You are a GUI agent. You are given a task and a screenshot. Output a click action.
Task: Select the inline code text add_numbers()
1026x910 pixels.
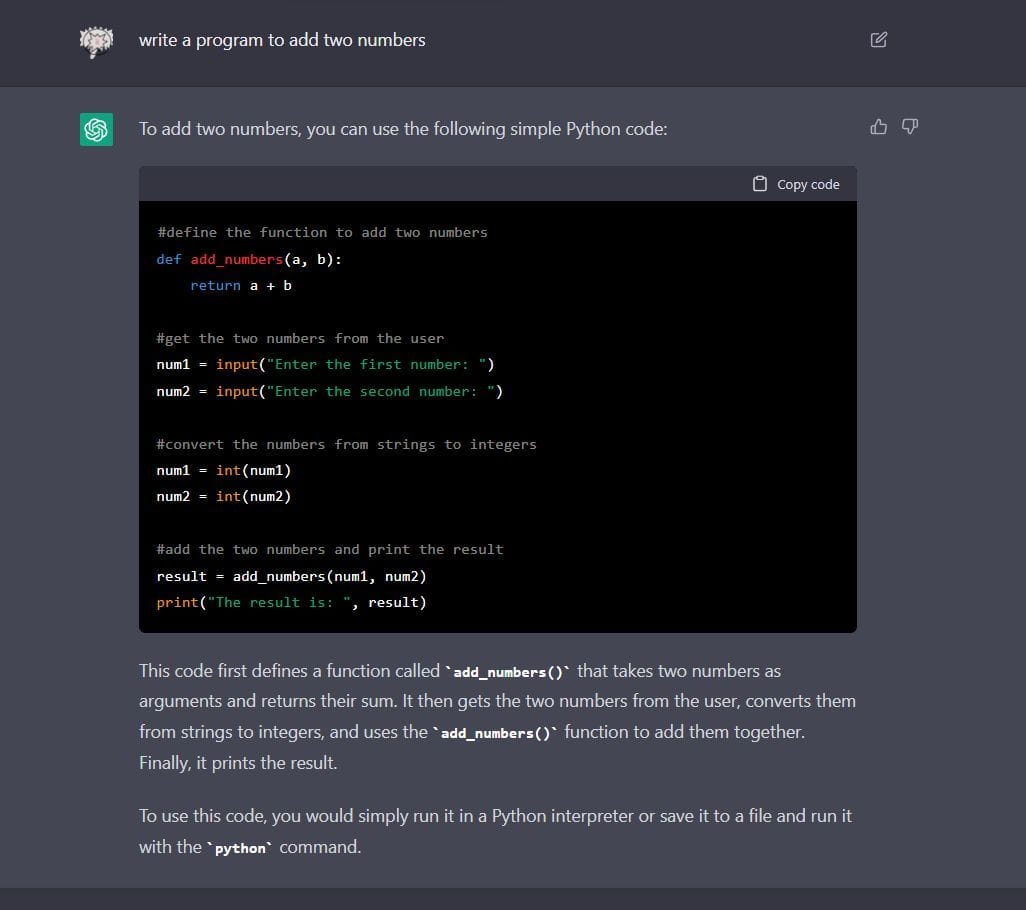click(506, 671)
